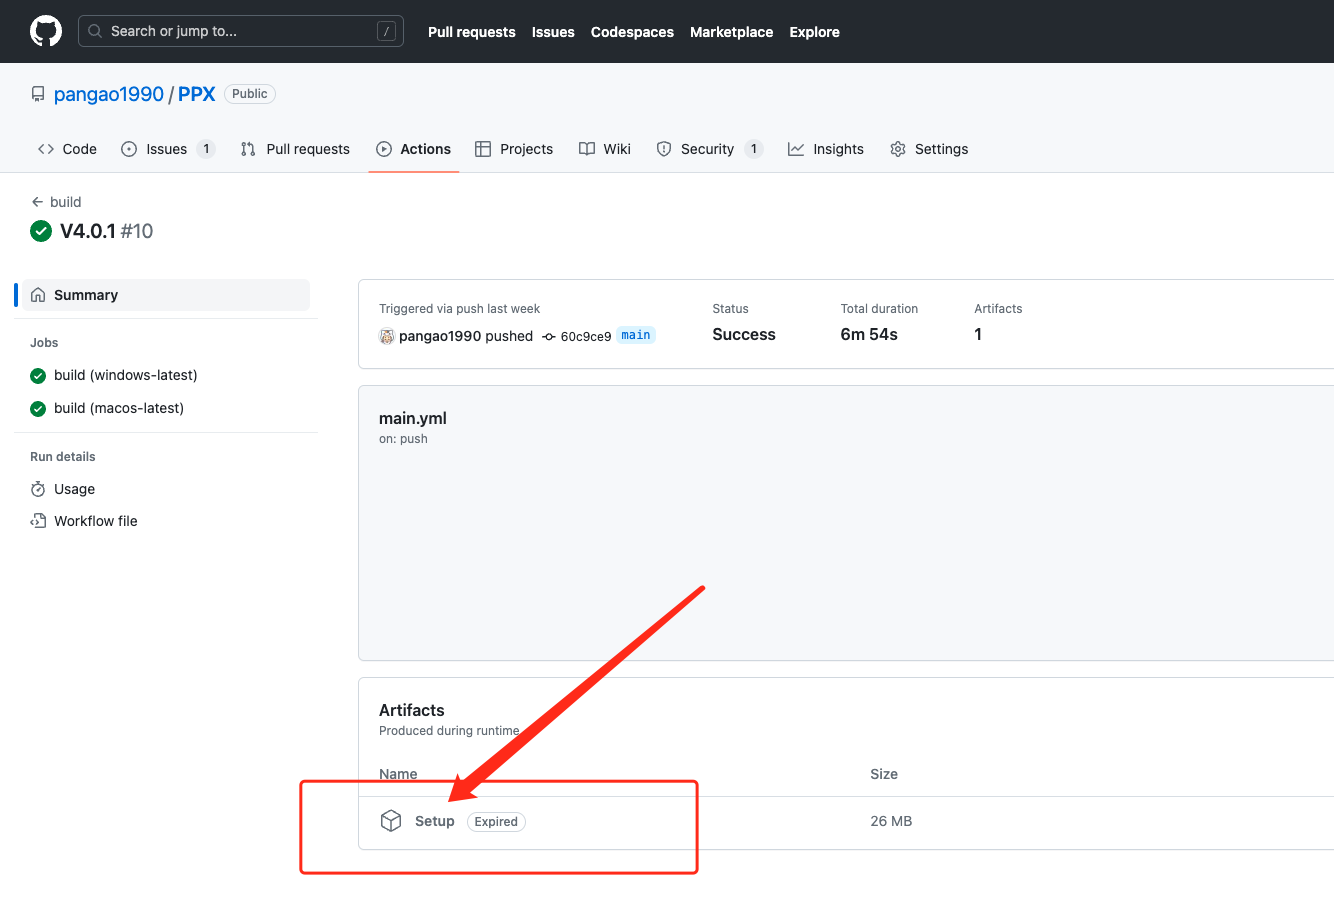
Task: Click the Pull requests branch icon in tabs
Action: (248, 149)
